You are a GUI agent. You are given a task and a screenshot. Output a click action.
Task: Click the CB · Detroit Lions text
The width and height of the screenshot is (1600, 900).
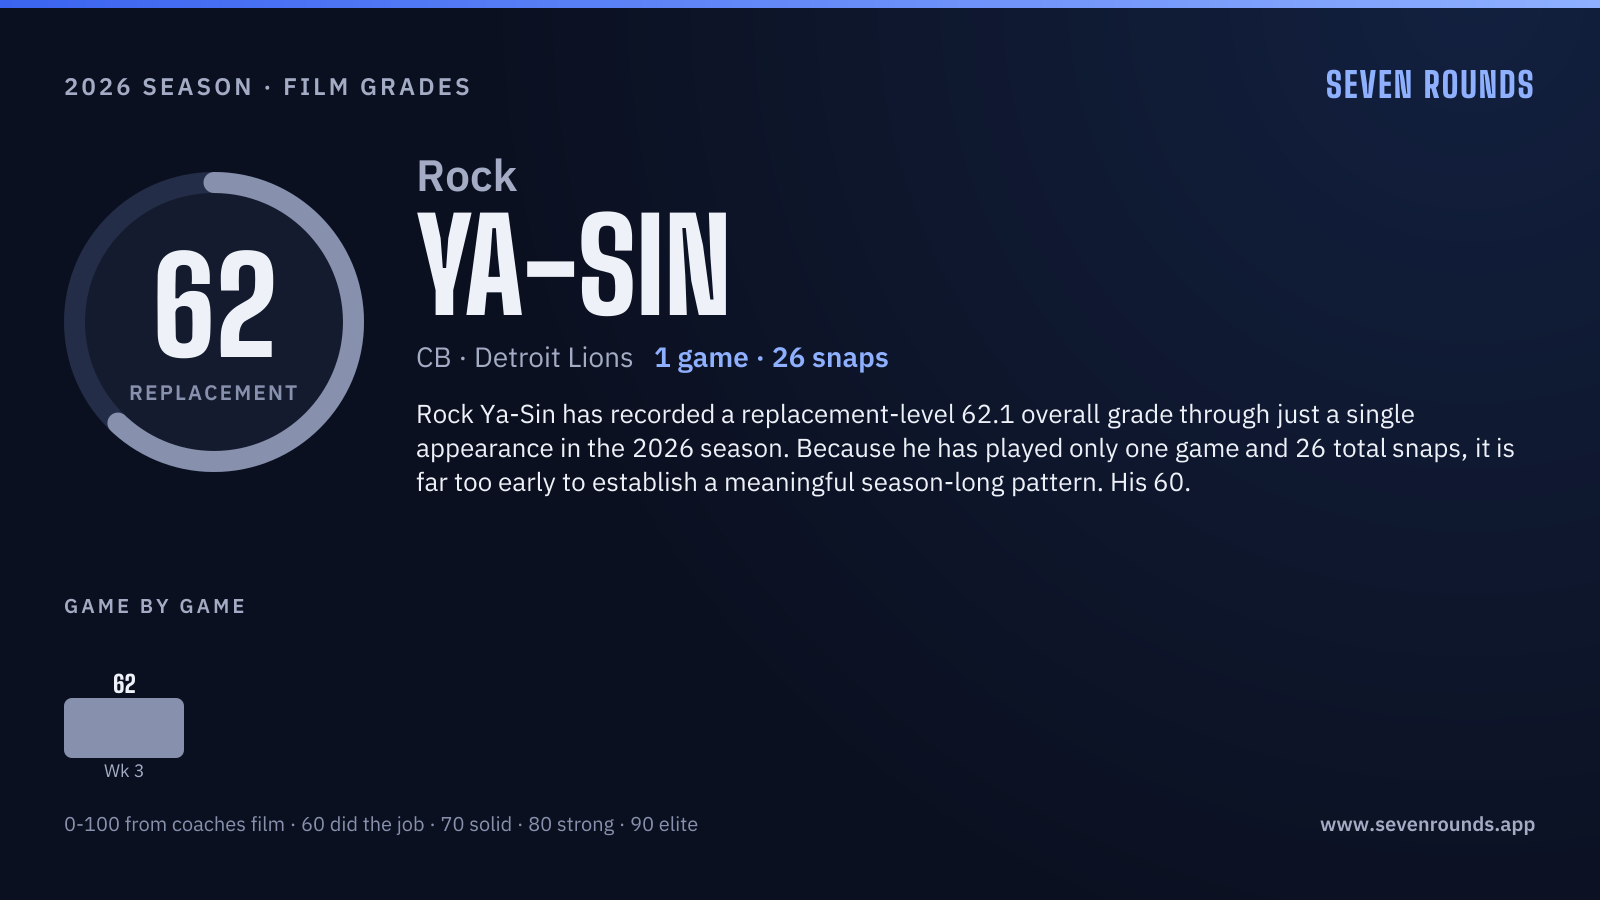click(x=524, y=358)
